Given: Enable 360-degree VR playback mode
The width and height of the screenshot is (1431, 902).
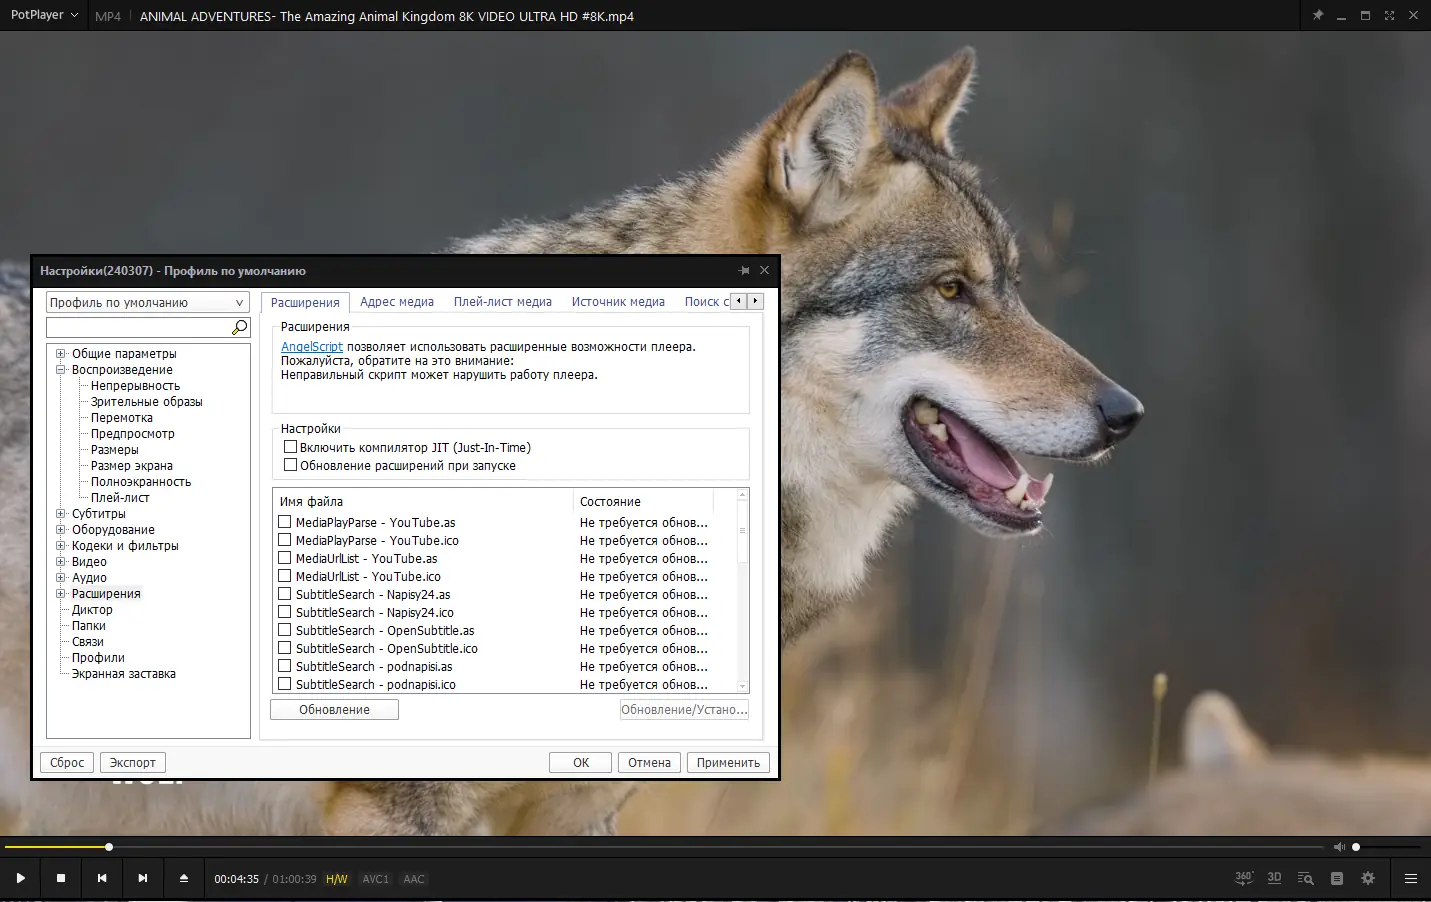Looking at the screenshot, I should (1243, 877).
